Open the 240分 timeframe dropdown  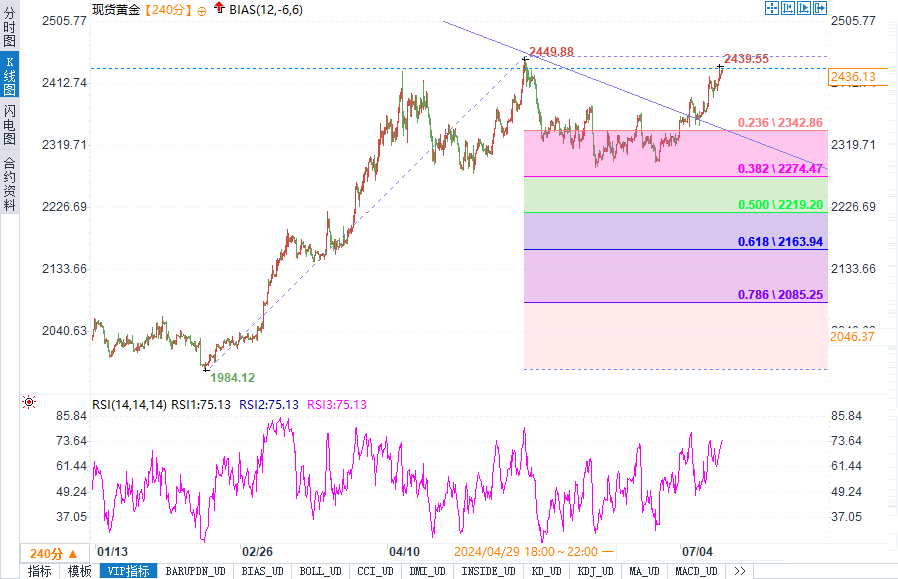coord(54,553)
